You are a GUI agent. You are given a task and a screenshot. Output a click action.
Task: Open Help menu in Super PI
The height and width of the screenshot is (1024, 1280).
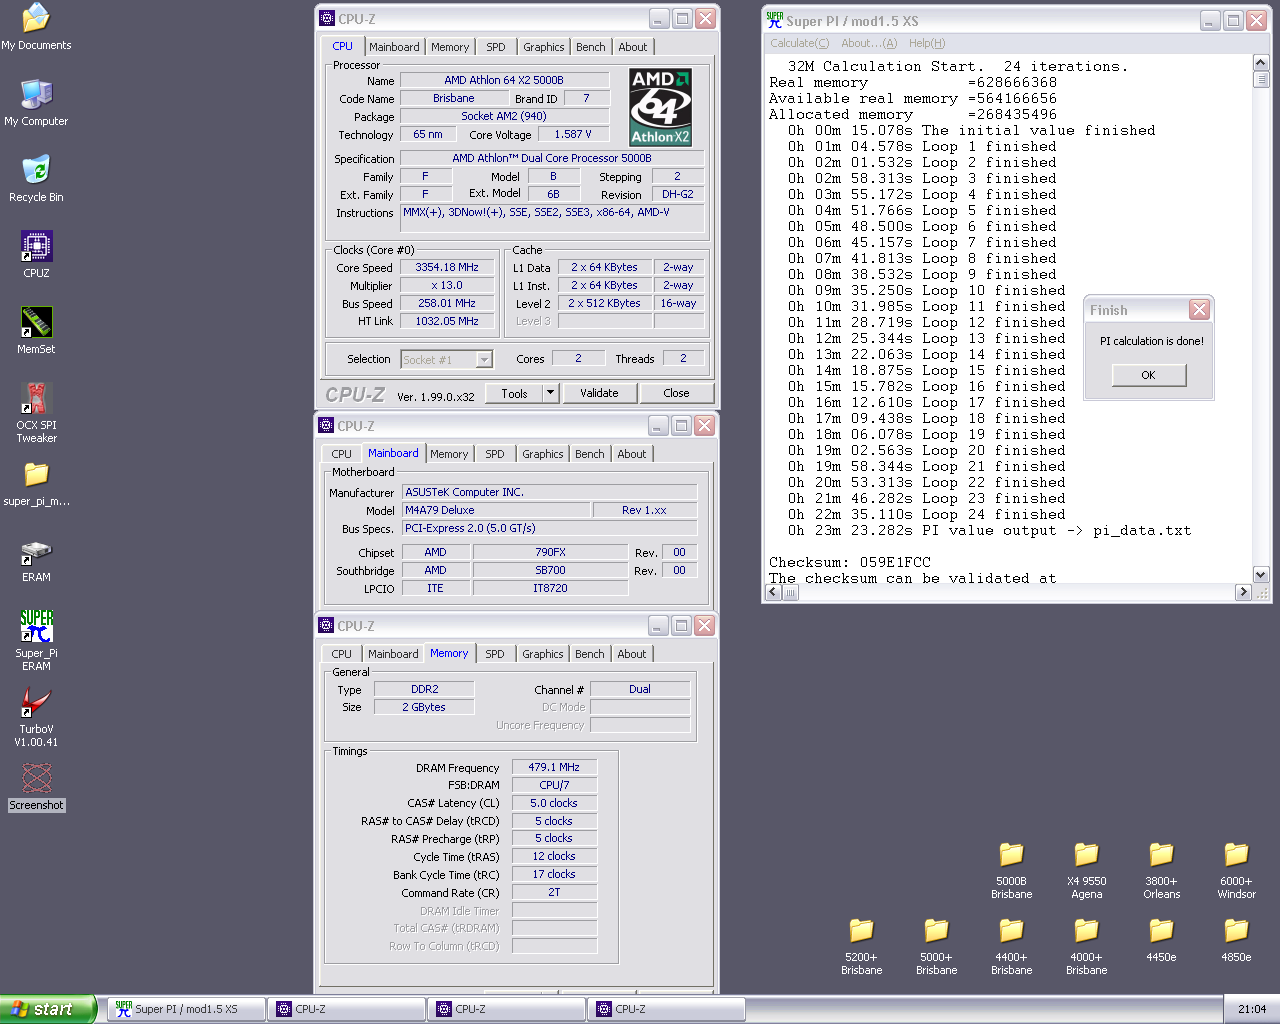point(926,43)
